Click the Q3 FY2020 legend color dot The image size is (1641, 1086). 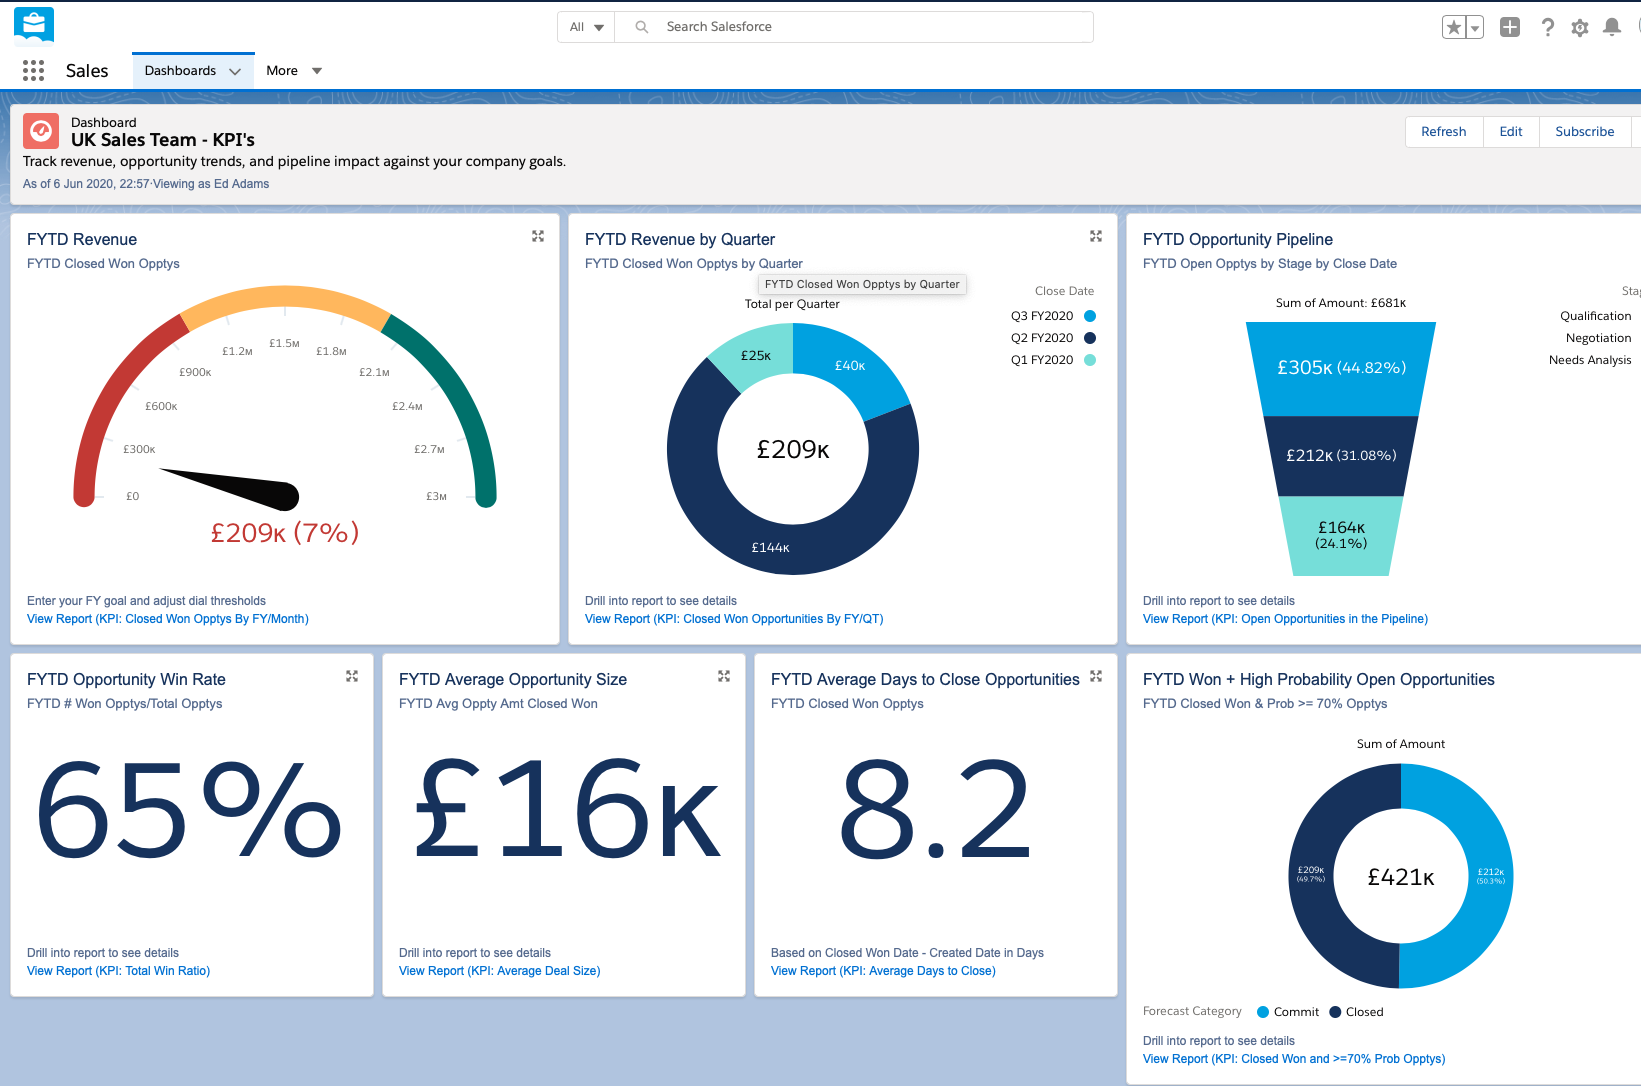[x=1090, y=316]
